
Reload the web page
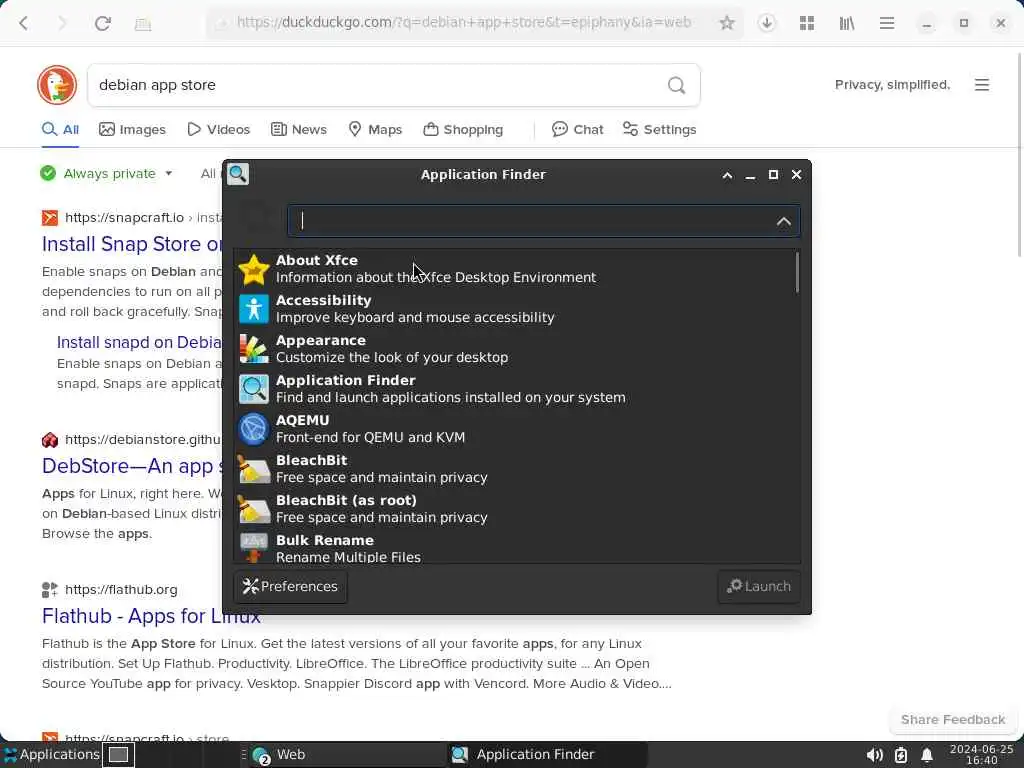click(x=103, y=24)
